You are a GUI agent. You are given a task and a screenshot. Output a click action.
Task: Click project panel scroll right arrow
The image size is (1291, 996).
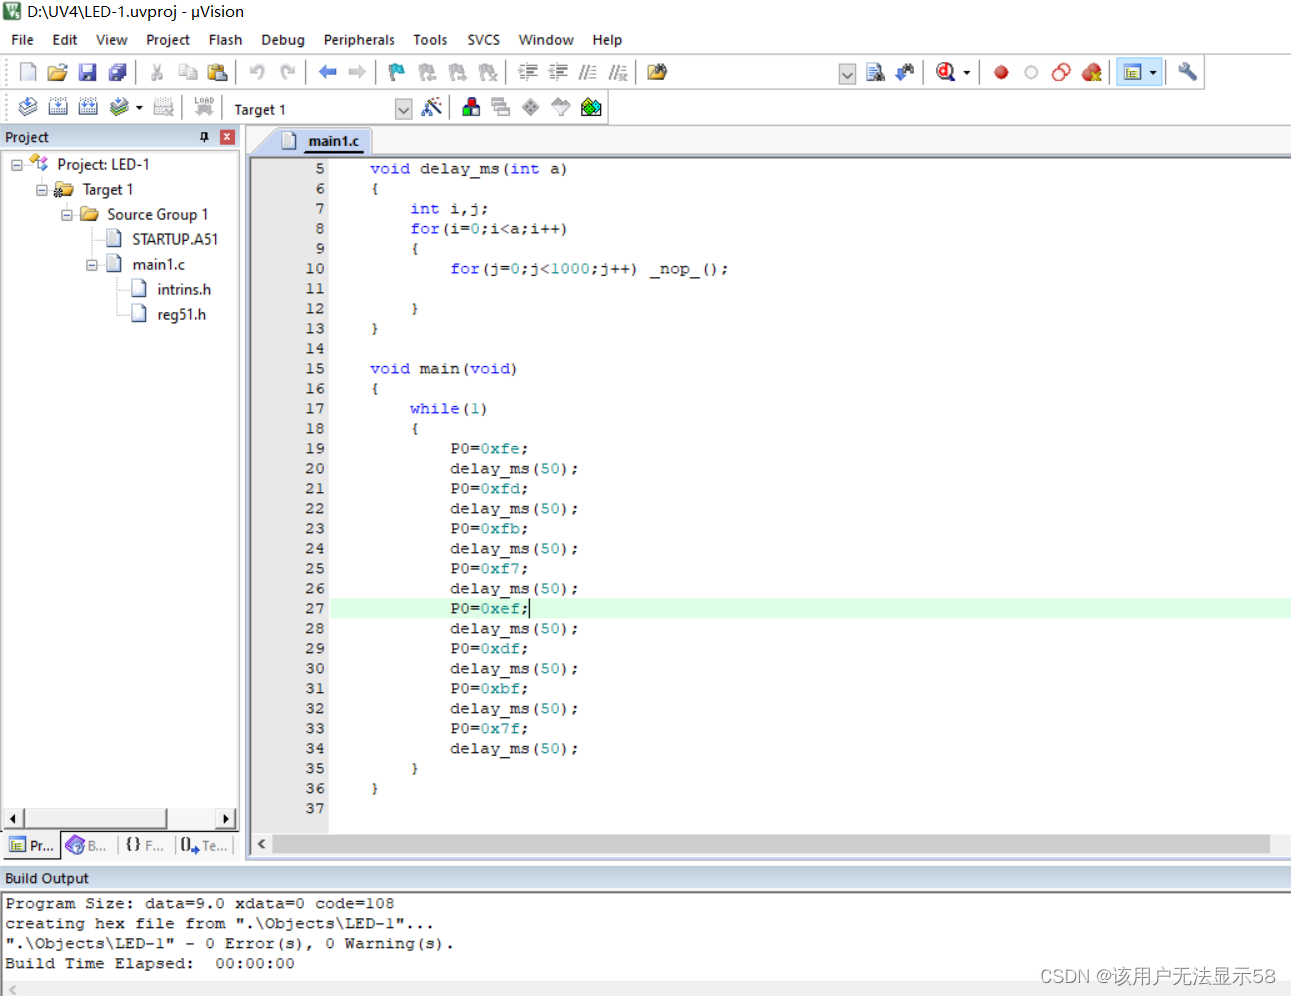click(226, 818)
